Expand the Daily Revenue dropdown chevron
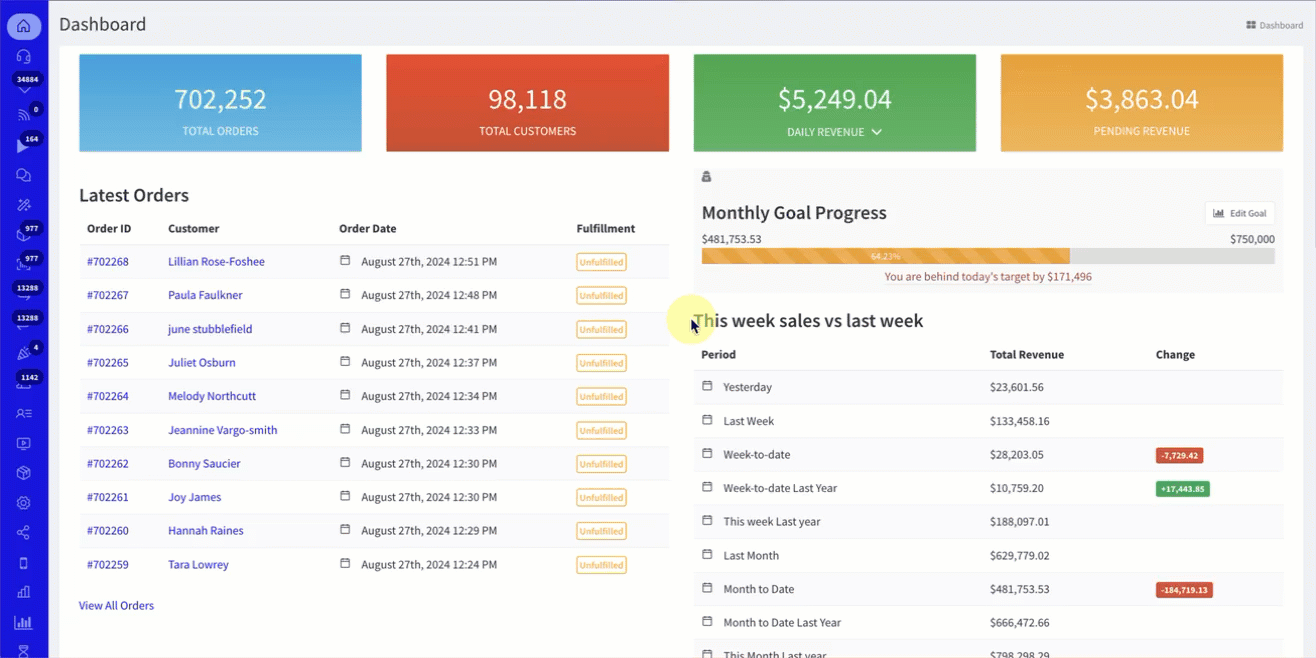Image resolution: width=1316 pixels, height=658 pixels. (x=877, y=132)
